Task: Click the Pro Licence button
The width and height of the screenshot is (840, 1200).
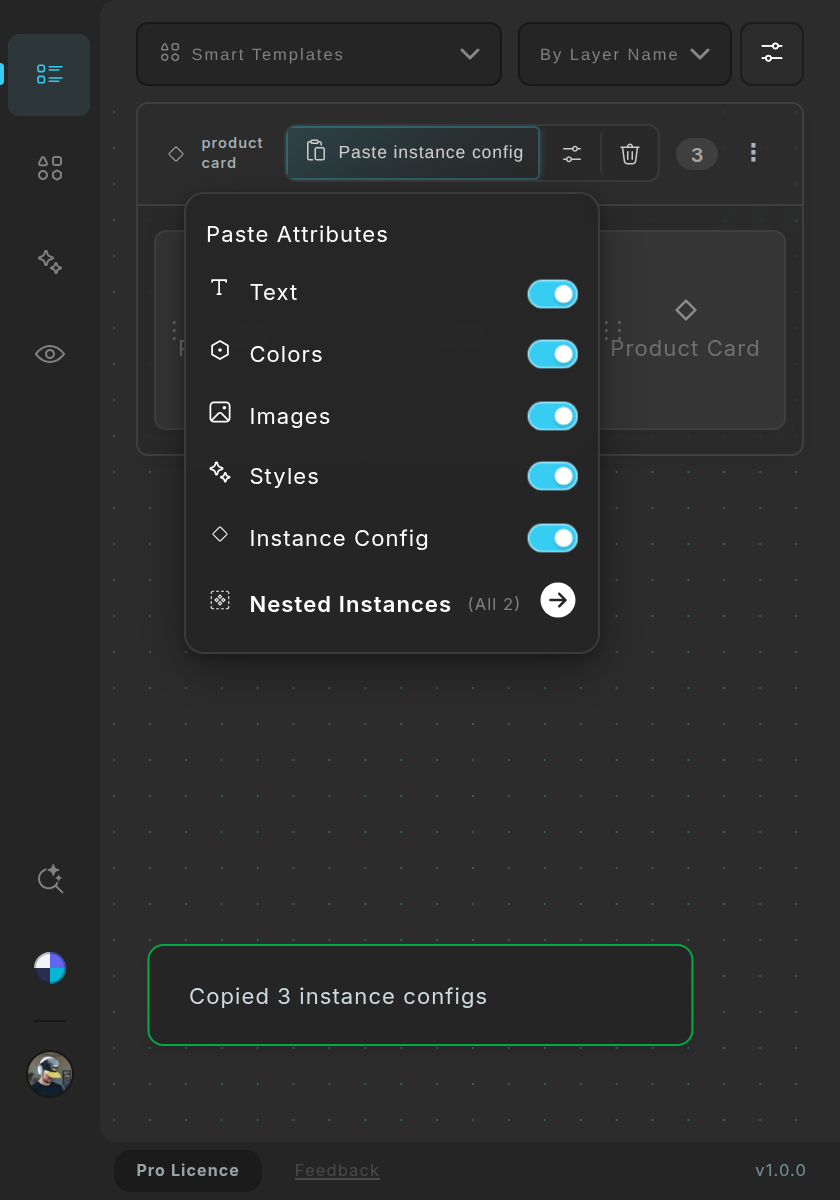Action: (x=188, y=1170)
